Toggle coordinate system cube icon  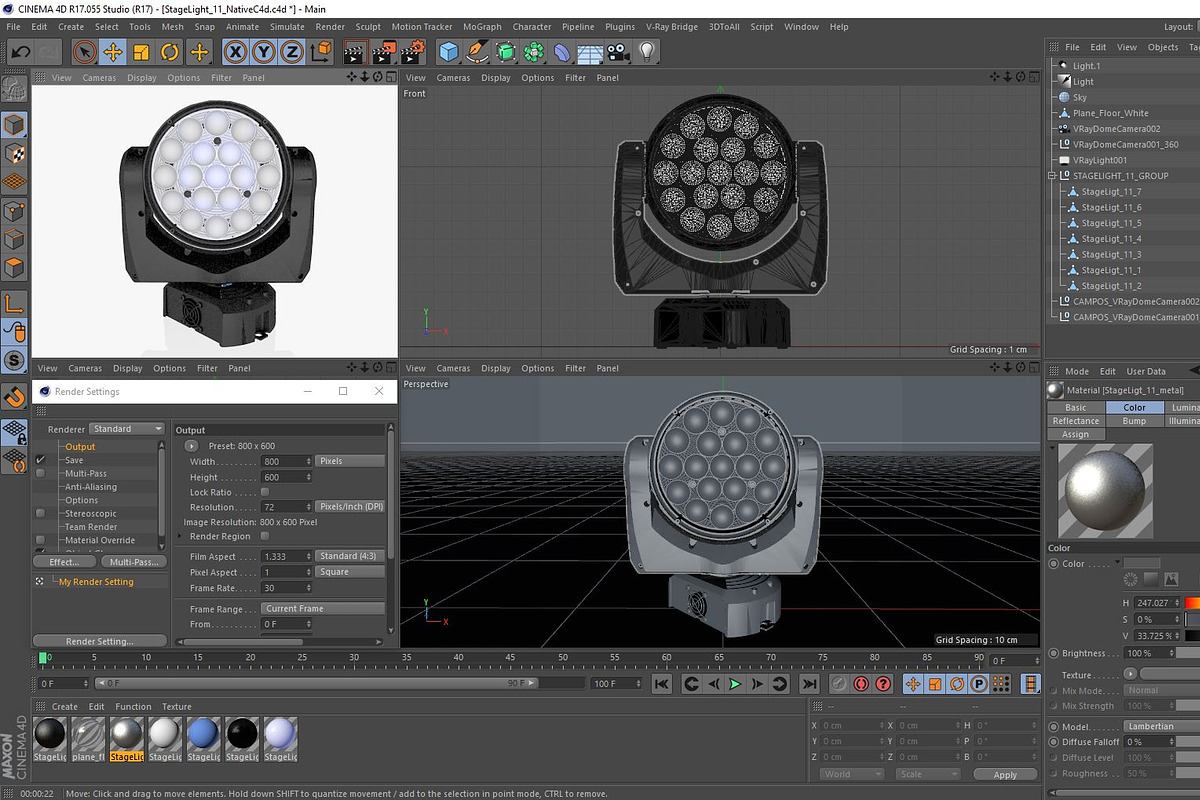(320, 52)
